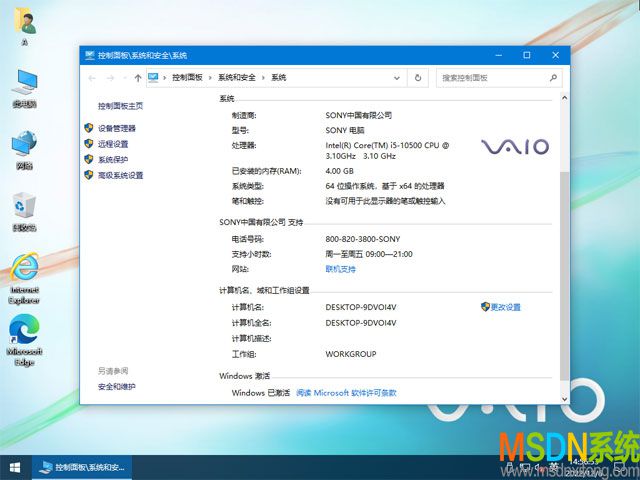Open the Recycle Bin desktop icon
The width and height of the screenshot is (640, 480).
[24, 211]
